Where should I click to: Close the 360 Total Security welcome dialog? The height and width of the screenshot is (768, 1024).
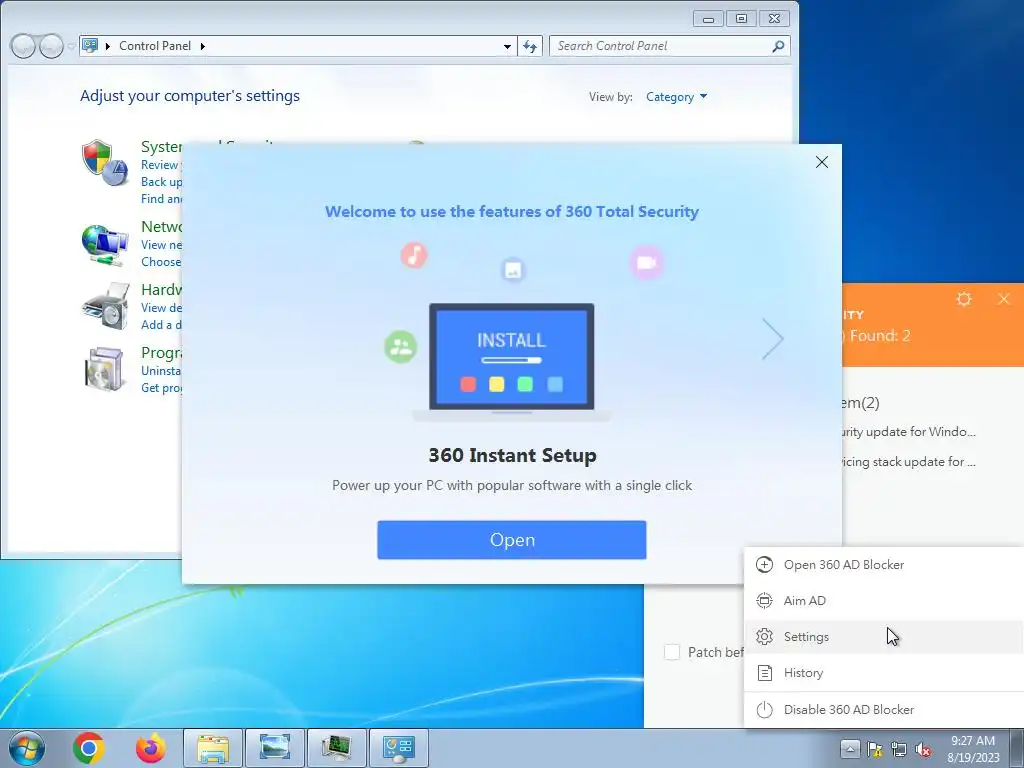point(822,162)
